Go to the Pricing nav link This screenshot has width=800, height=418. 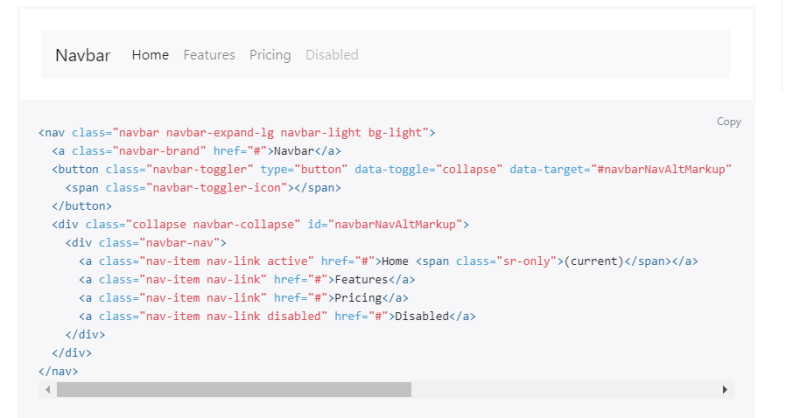click(x=270, y=55)
